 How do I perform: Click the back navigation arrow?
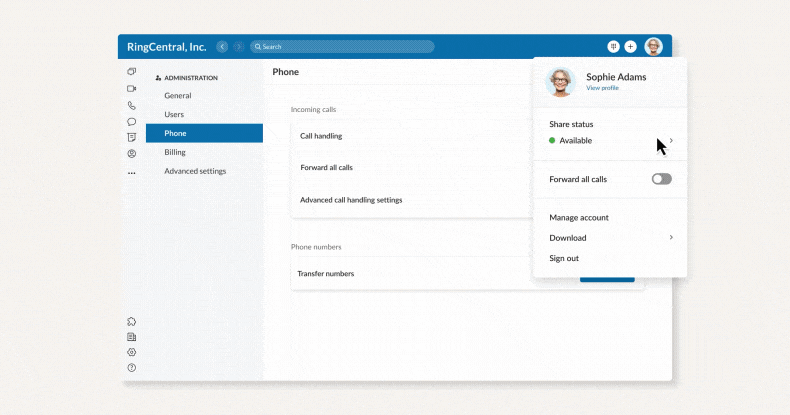click(222, 46)
